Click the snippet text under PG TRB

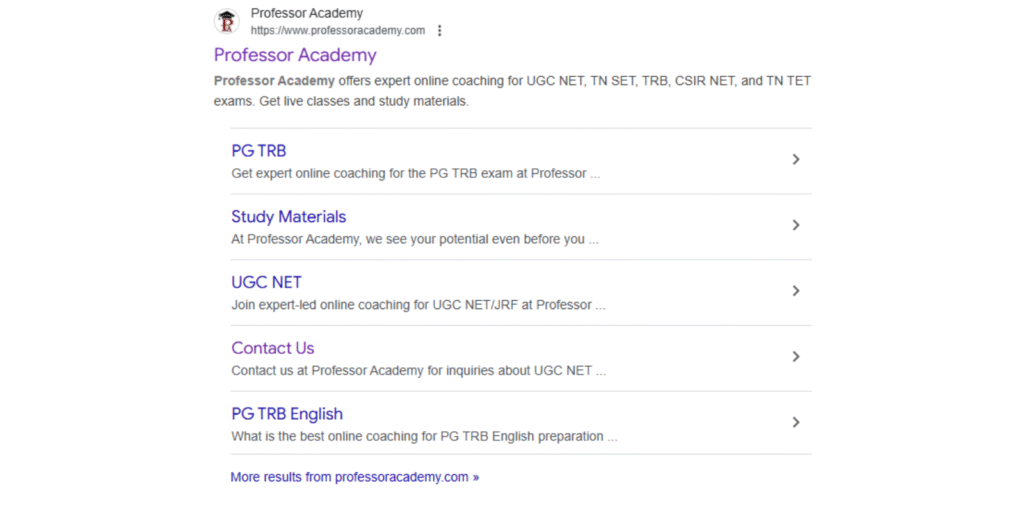click(415, 173)
